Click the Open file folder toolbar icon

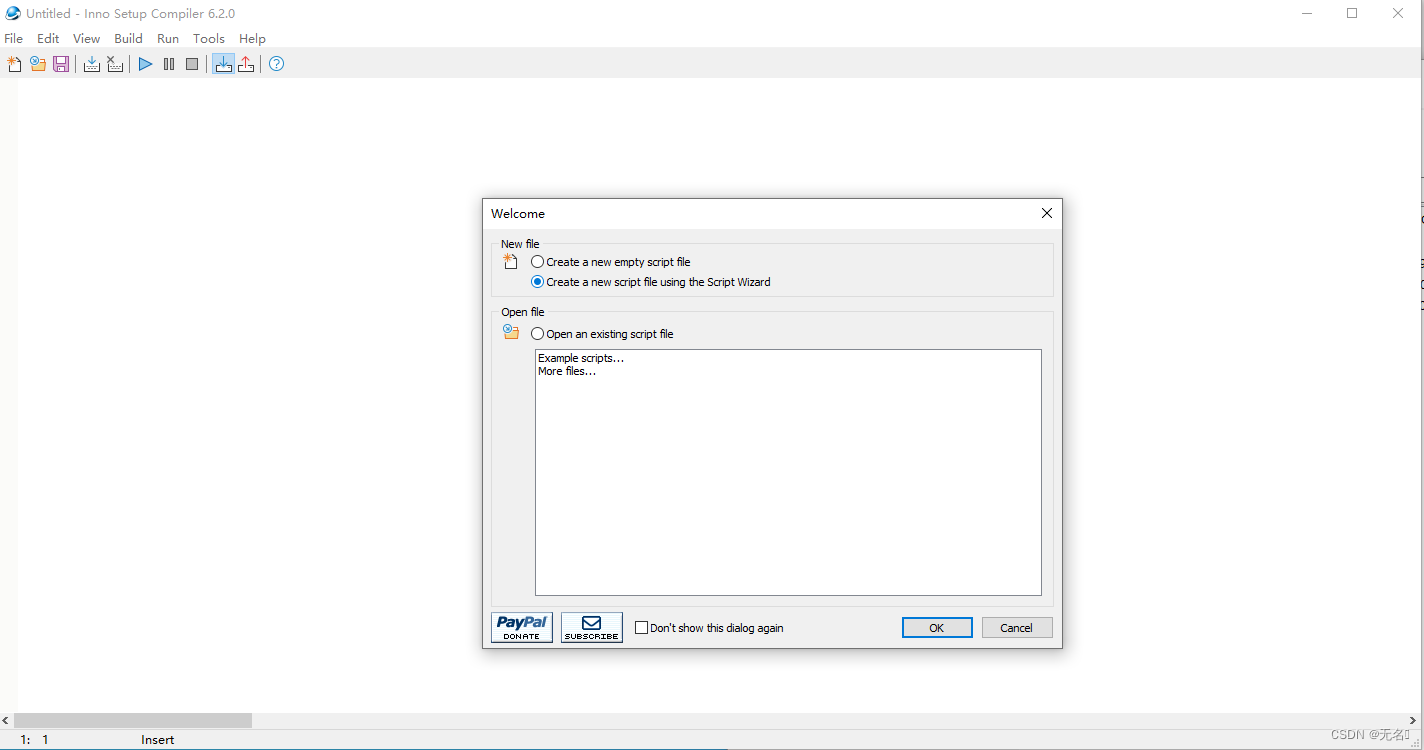[38, 64]
